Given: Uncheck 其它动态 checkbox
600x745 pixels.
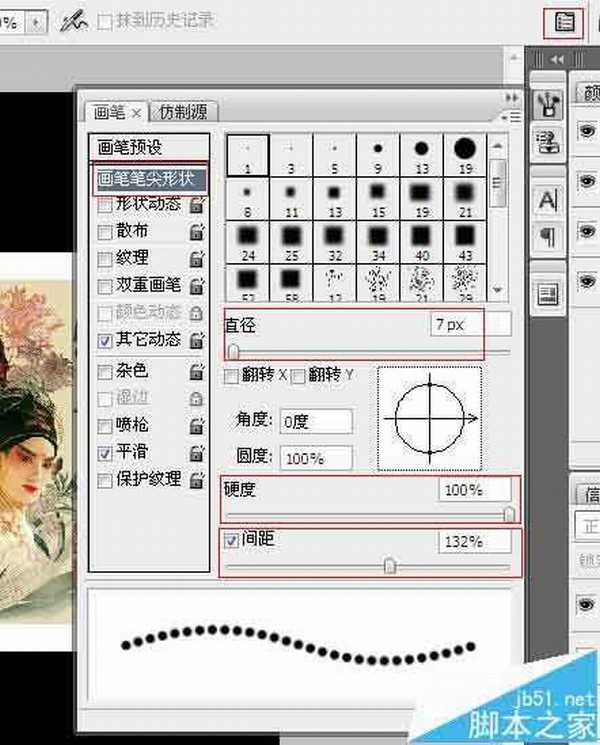Looking at the screenshot, I should [104, 341].
